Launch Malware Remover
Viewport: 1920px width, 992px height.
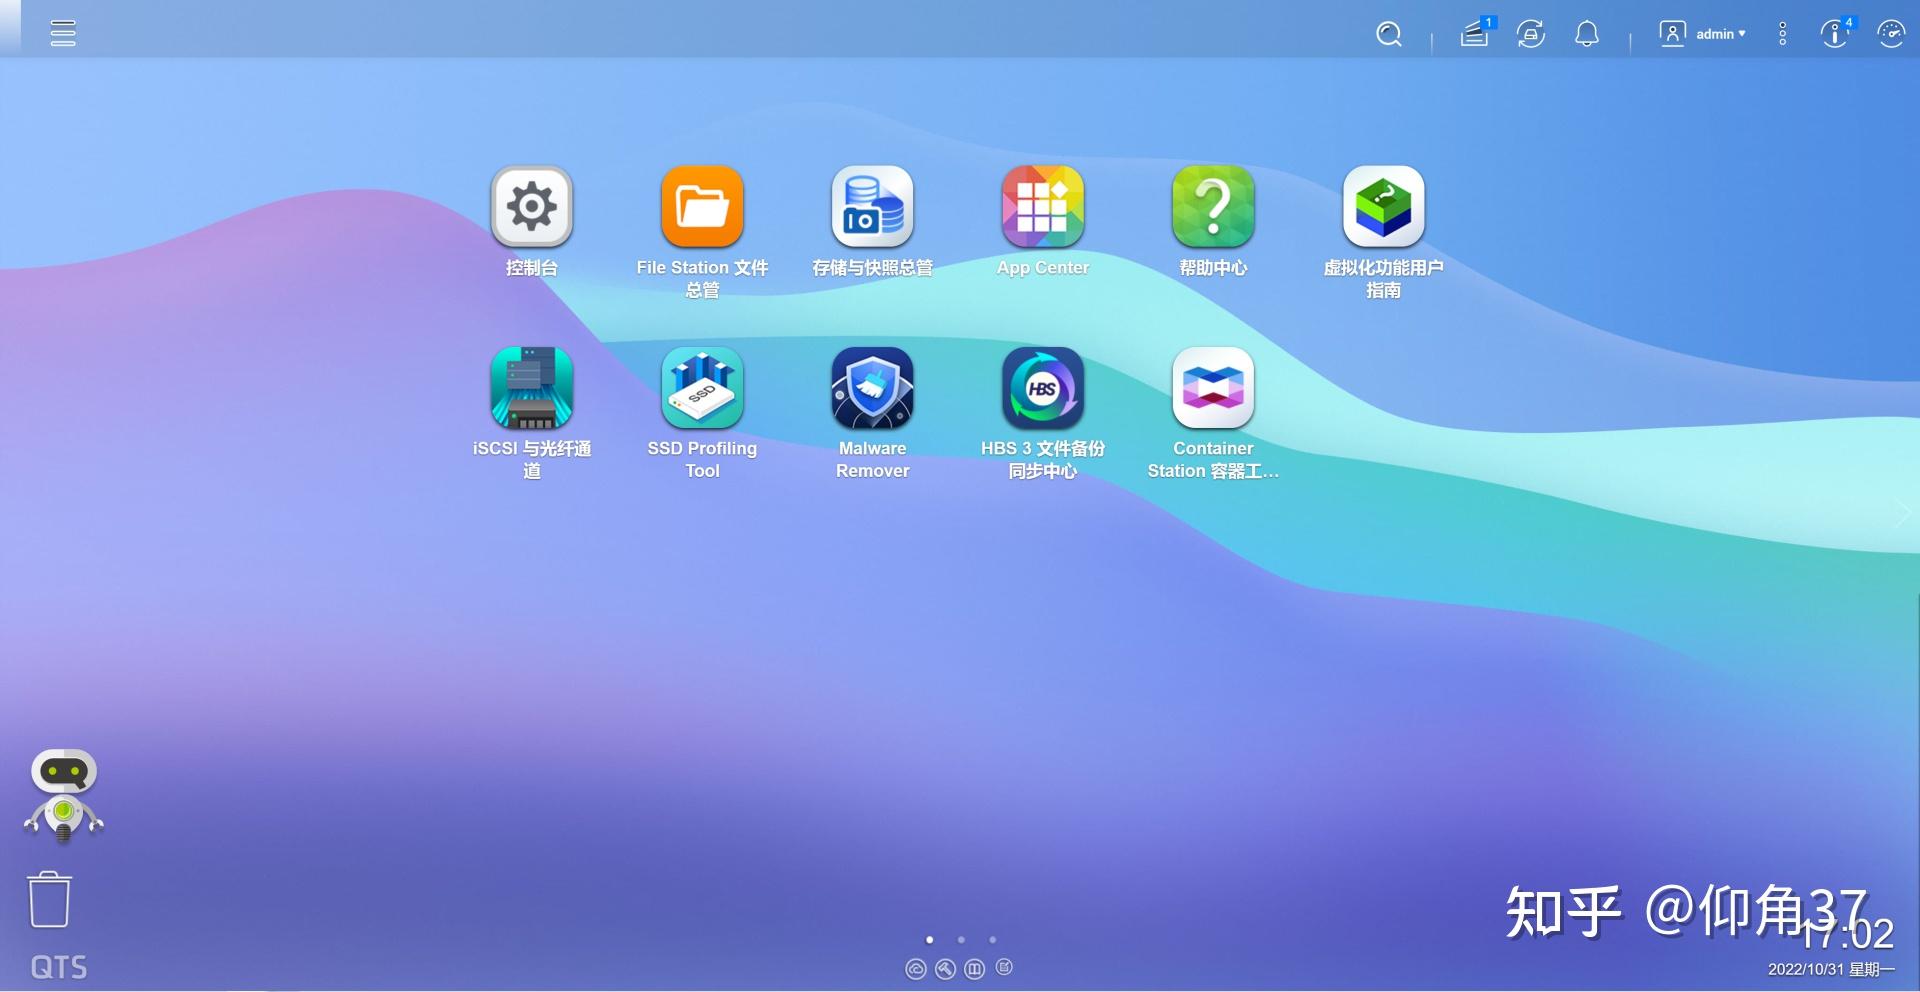(872, 387)
